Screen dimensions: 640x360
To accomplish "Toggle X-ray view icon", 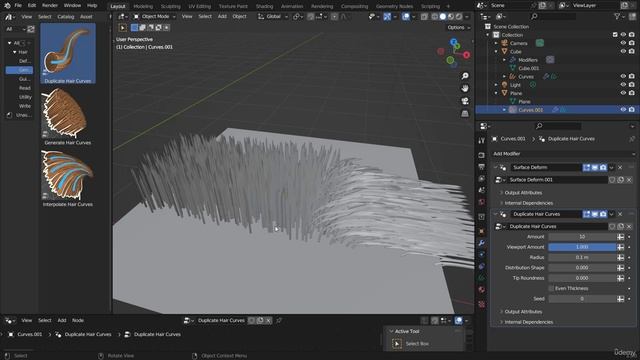I will 424,17.
